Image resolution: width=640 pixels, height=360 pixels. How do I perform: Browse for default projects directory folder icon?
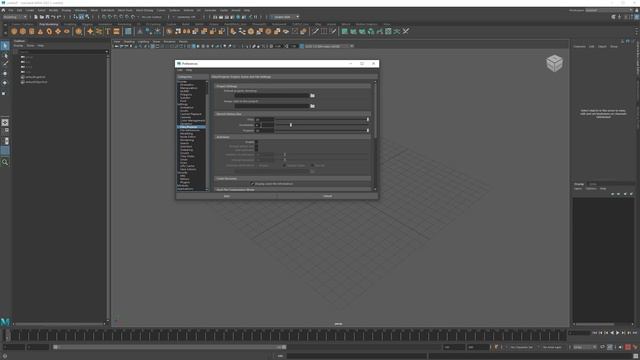tap(312, 96)
